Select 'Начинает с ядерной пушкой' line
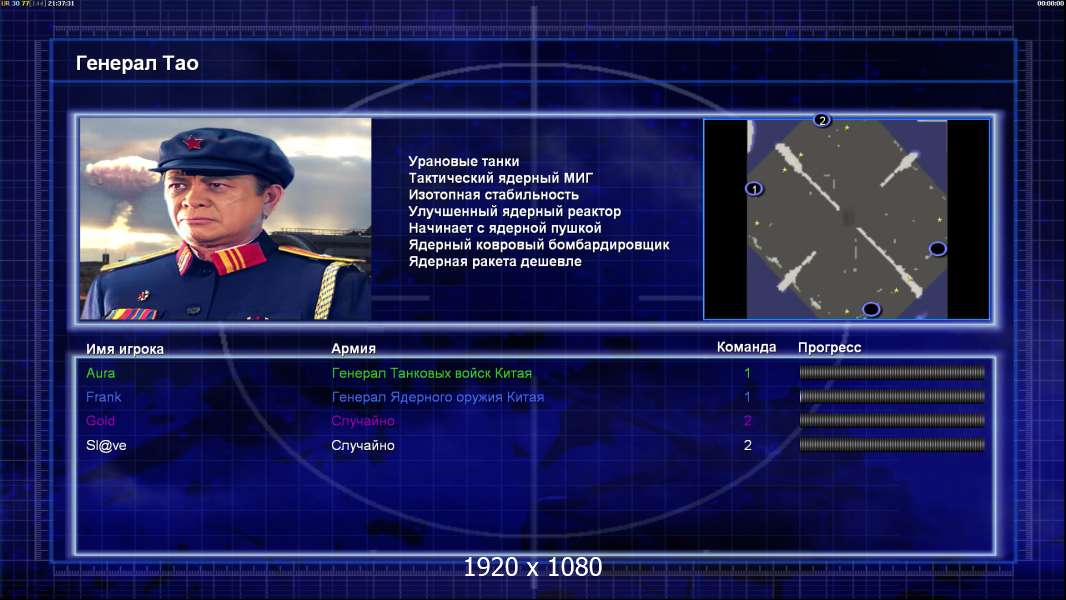Viewport: 1066px width, 600px height. [x=505, y=228]
